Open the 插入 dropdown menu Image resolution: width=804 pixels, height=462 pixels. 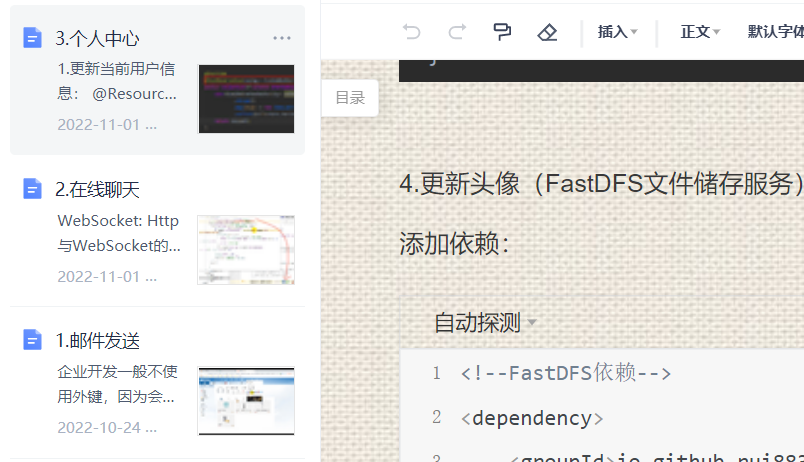(617, 32)
